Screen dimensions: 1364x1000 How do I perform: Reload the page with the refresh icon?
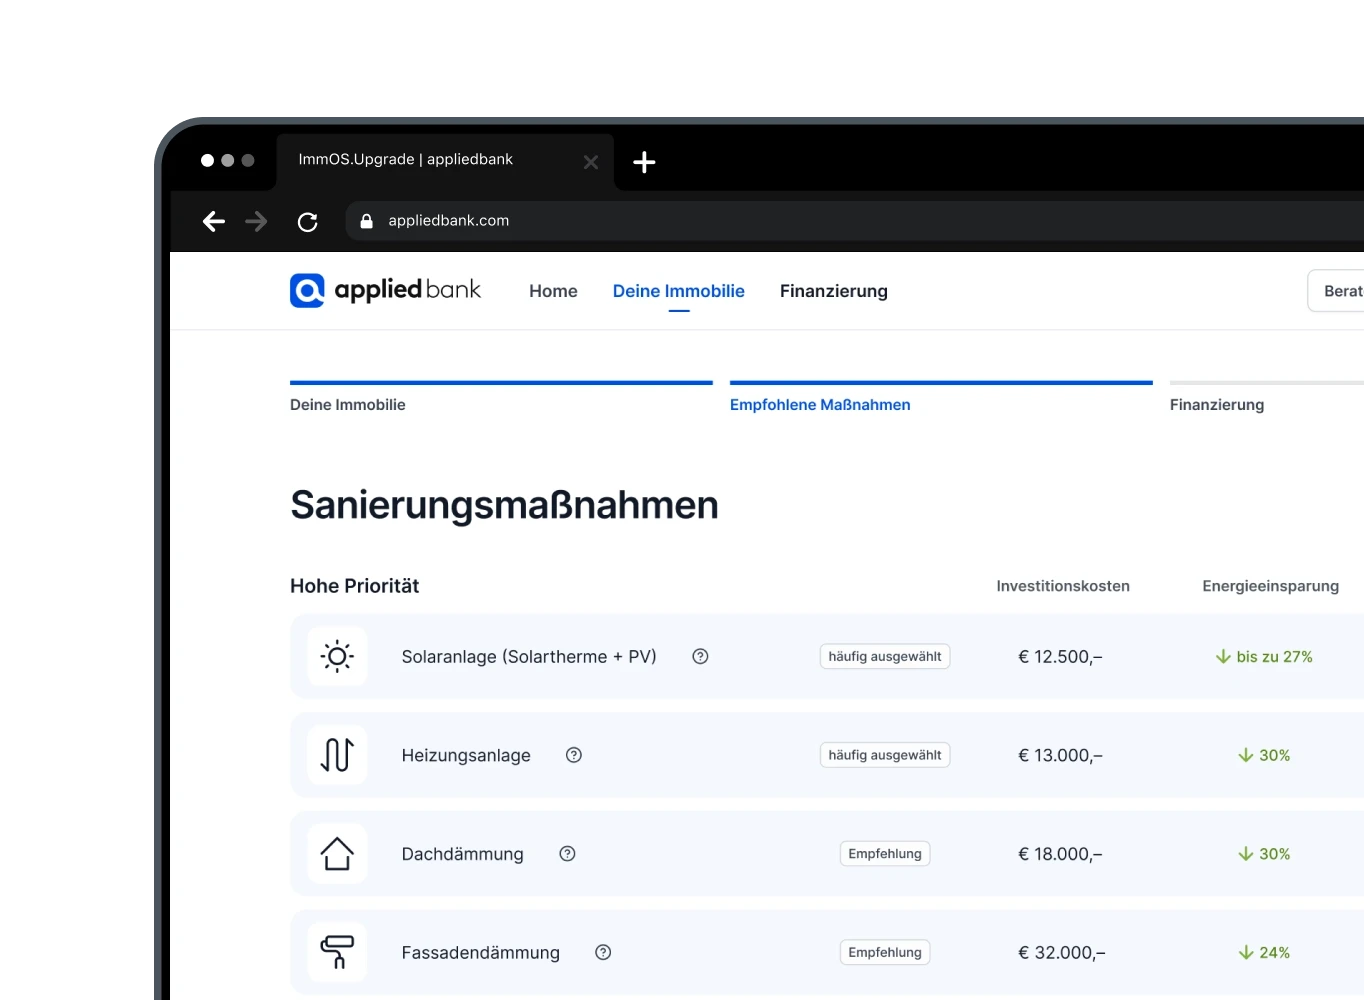(308, 221)
